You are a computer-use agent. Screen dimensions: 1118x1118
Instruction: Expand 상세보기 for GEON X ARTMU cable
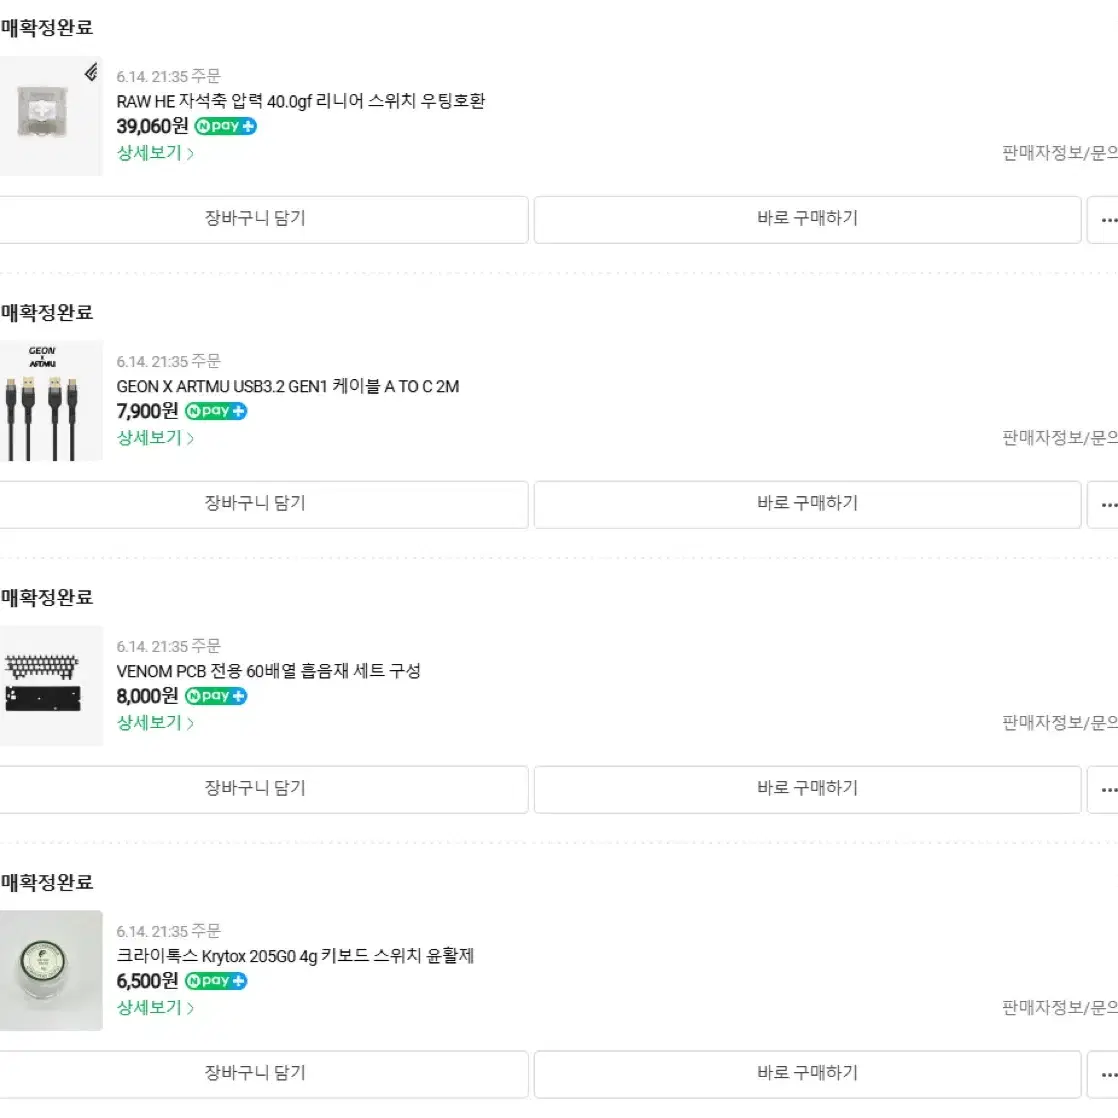[x=155, y=438]
